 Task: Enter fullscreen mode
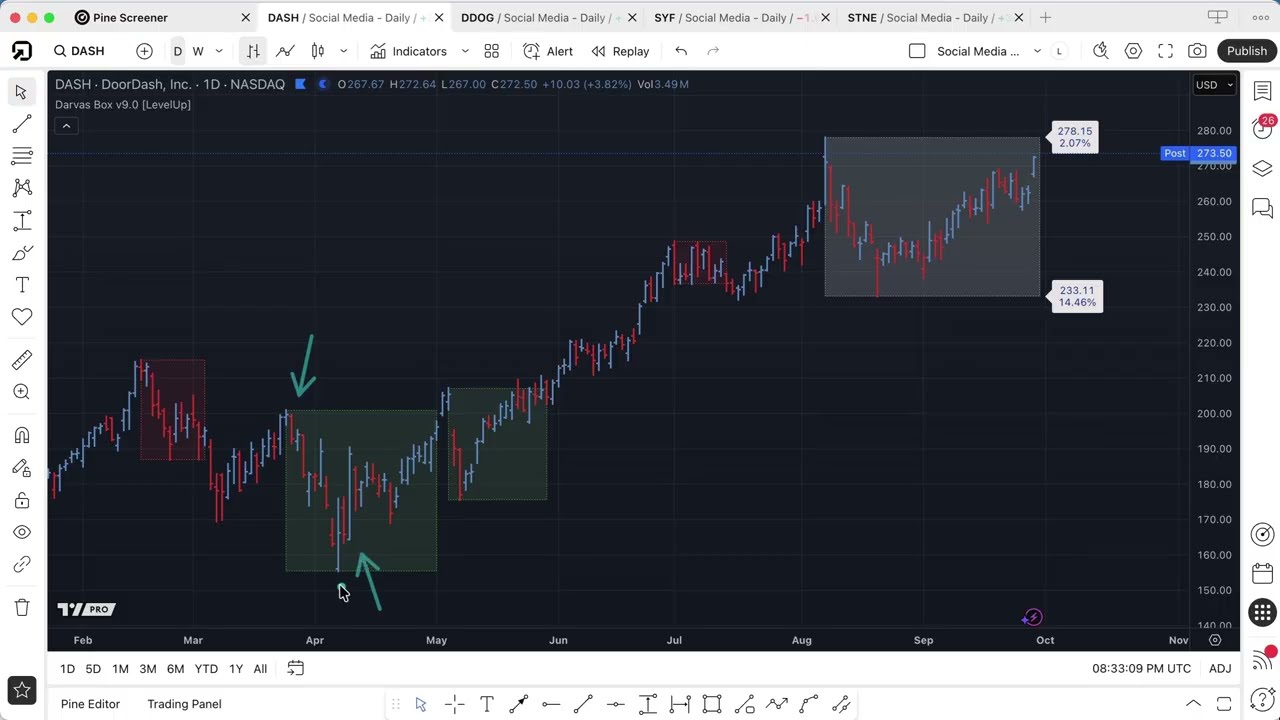pos(1165,51)
